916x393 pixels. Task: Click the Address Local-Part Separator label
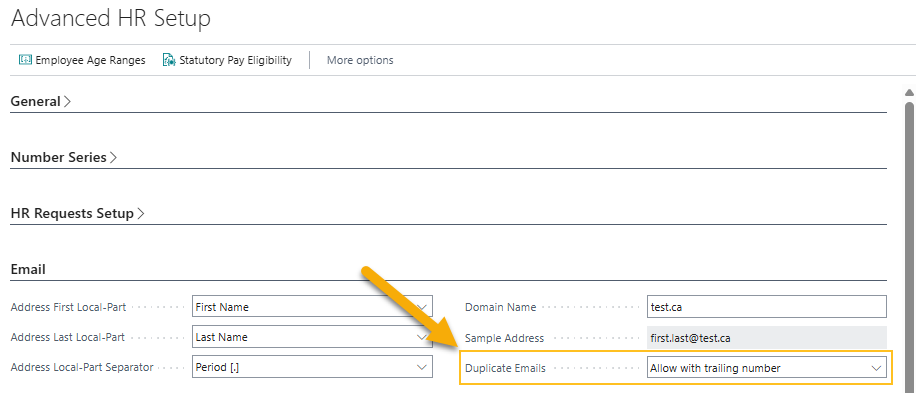click(x=82, y=367)
